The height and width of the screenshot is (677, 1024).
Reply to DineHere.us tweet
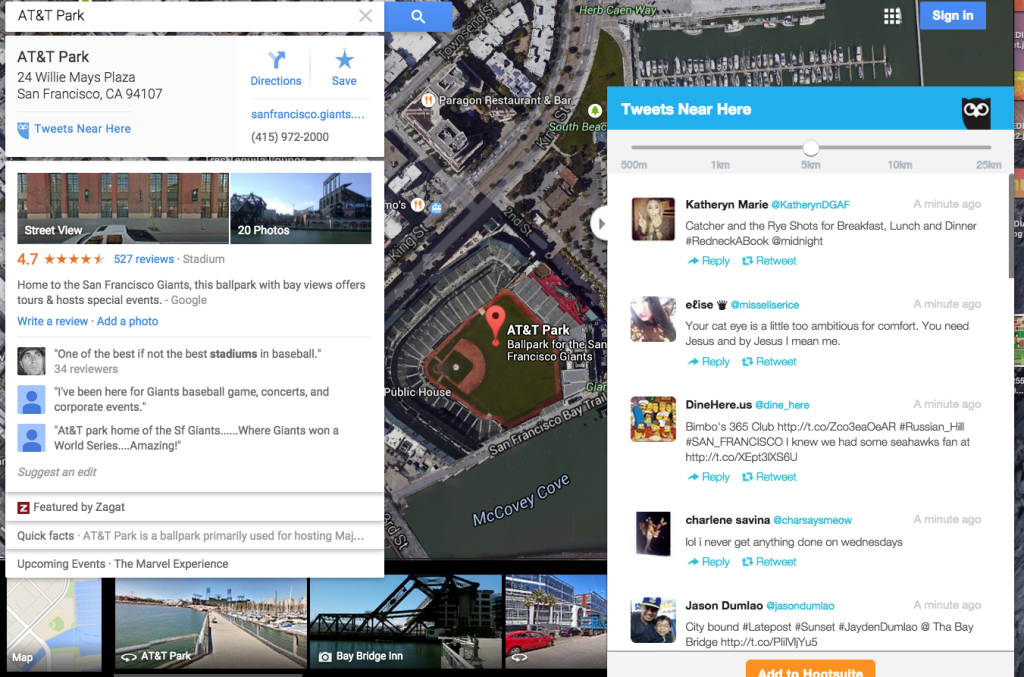pos(709,477)
